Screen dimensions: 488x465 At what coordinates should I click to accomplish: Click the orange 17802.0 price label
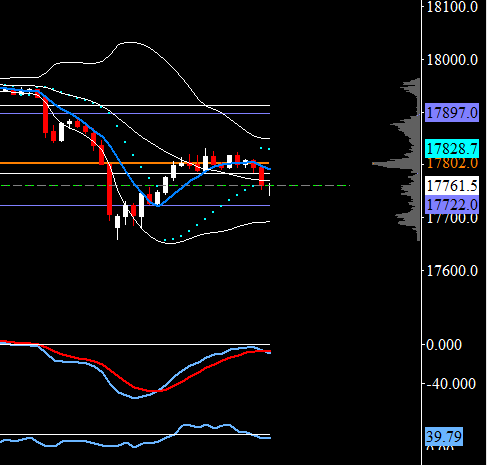[452, 163]
